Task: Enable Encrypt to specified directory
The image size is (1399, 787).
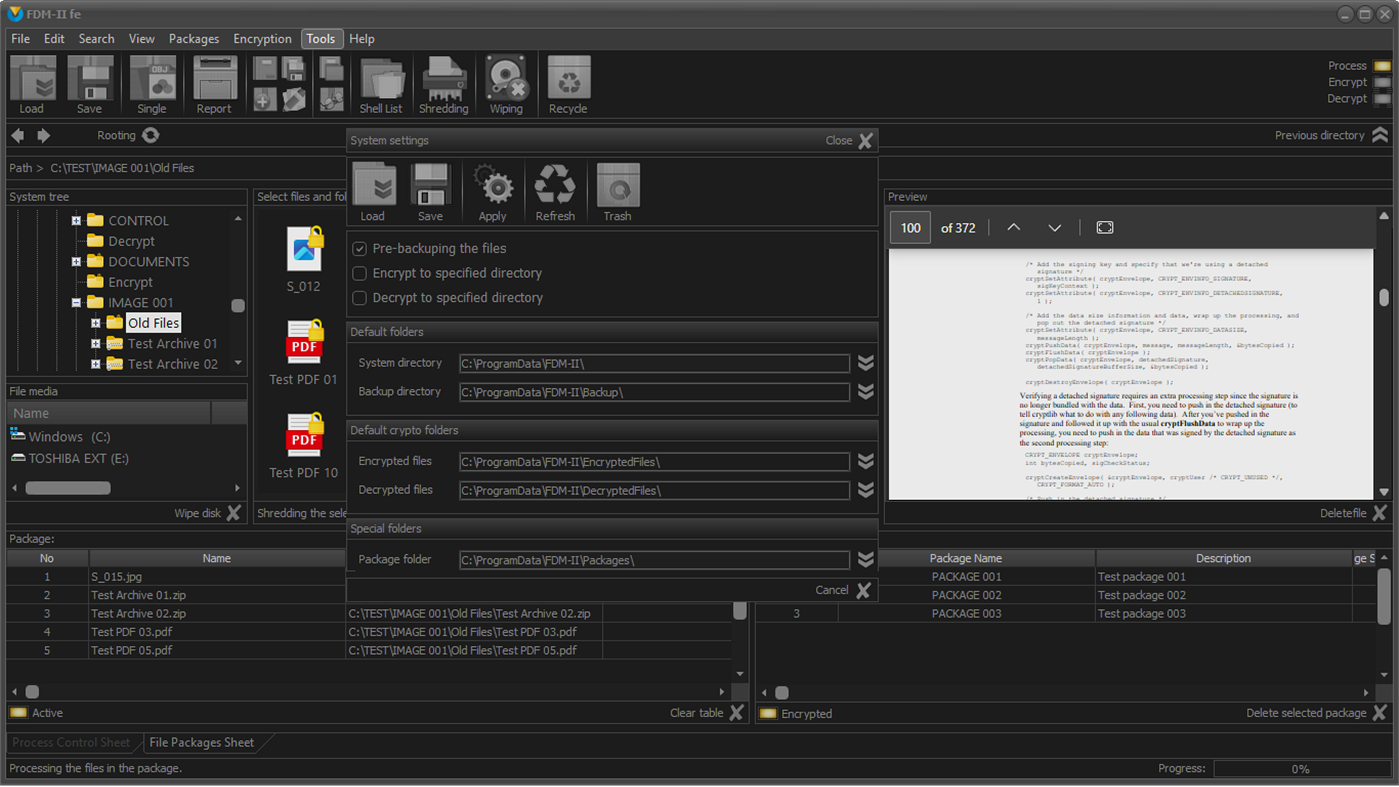Action: click(360, 273)
